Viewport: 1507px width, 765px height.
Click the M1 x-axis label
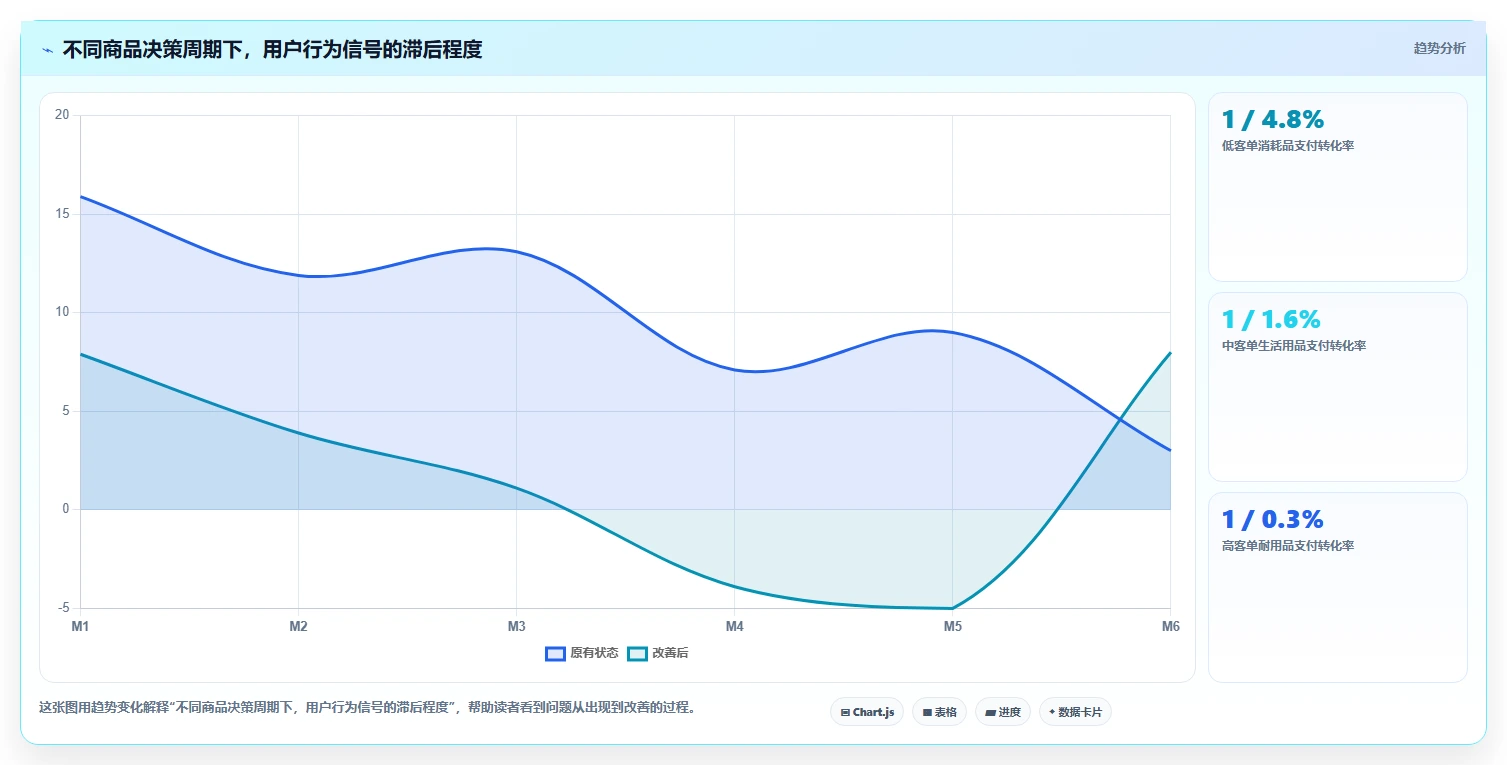pos(80,627)
